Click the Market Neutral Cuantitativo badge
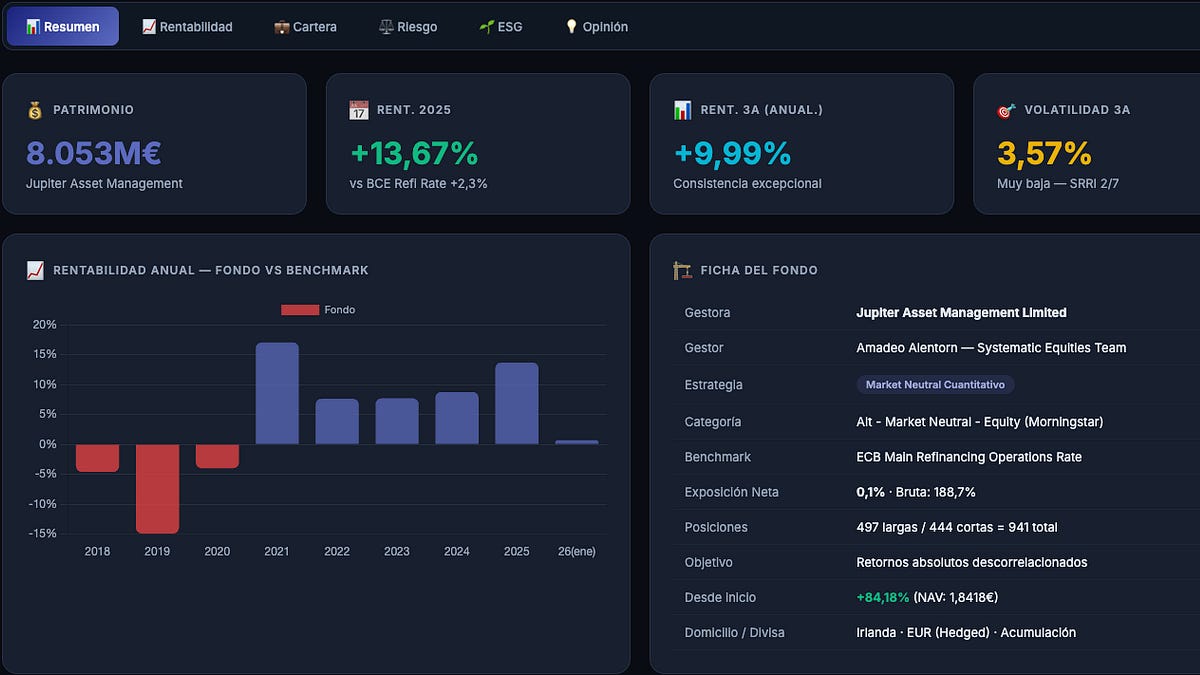This screenshot has width=1200, height=675. (936, 385)
